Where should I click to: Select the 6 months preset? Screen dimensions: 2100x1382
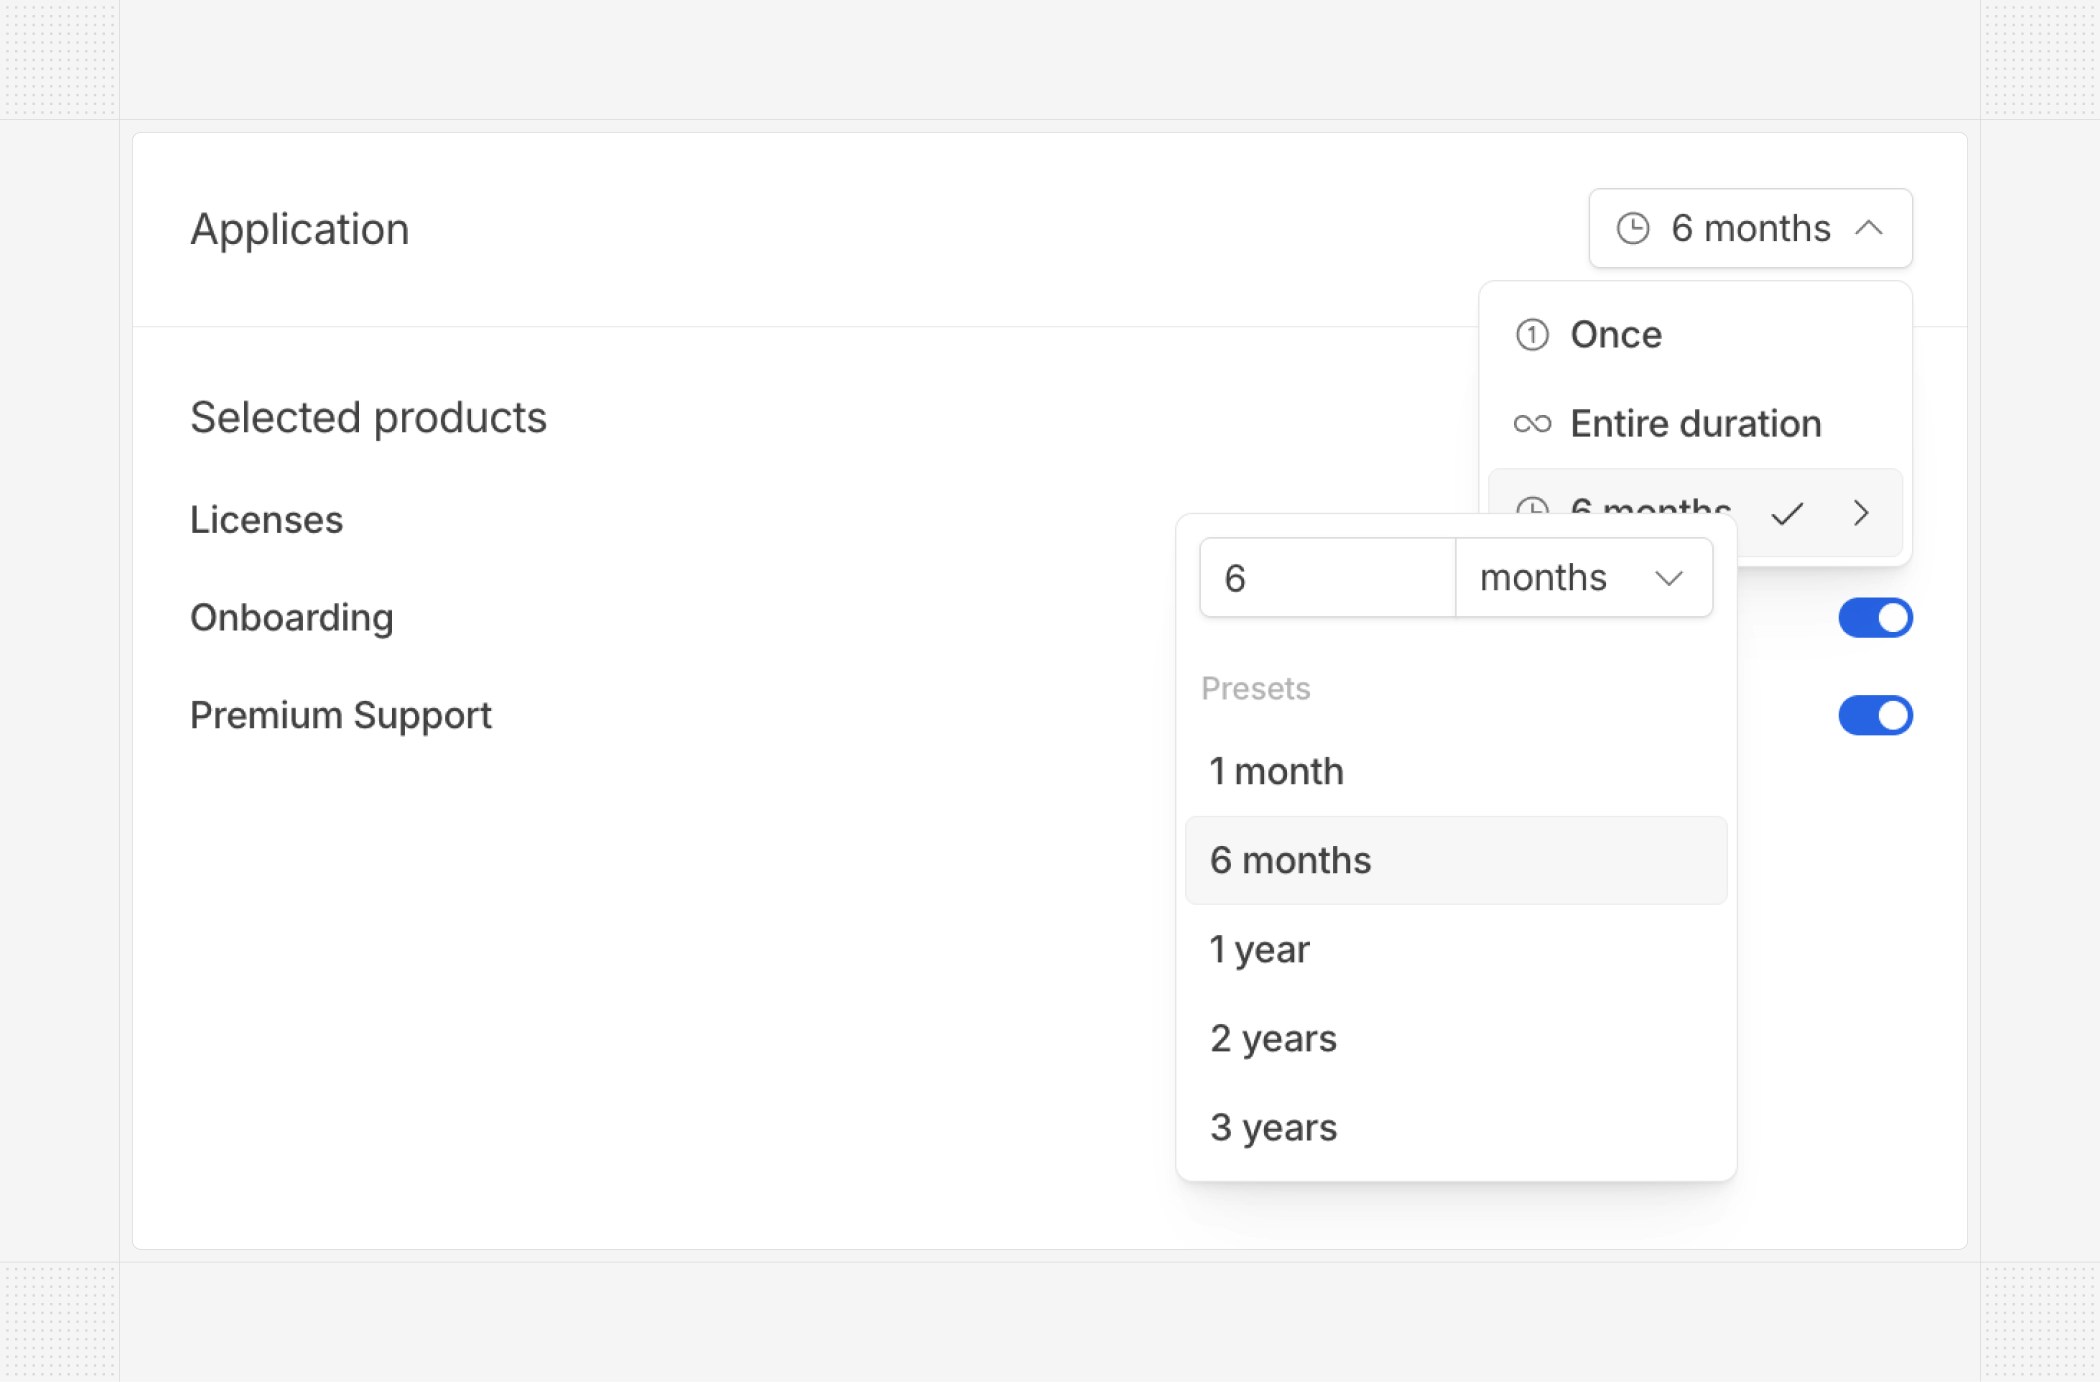click(1290, 860)
